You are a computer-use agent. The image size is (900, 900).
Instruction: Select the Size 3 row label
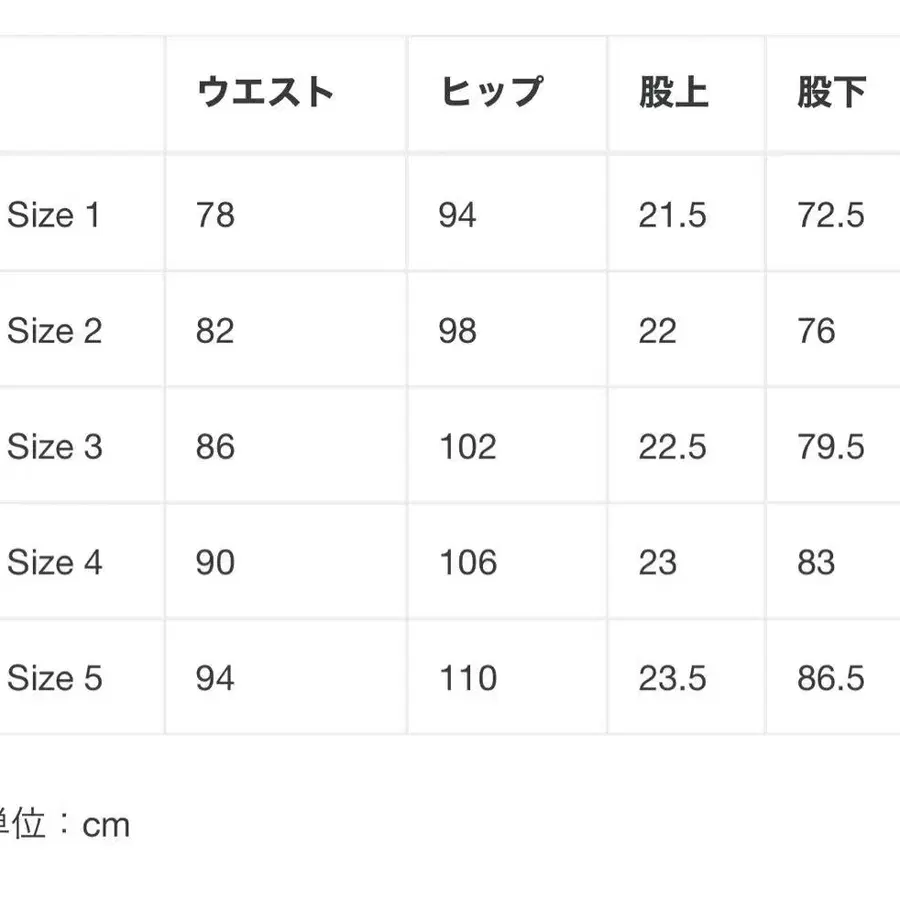tap(55, 447)
